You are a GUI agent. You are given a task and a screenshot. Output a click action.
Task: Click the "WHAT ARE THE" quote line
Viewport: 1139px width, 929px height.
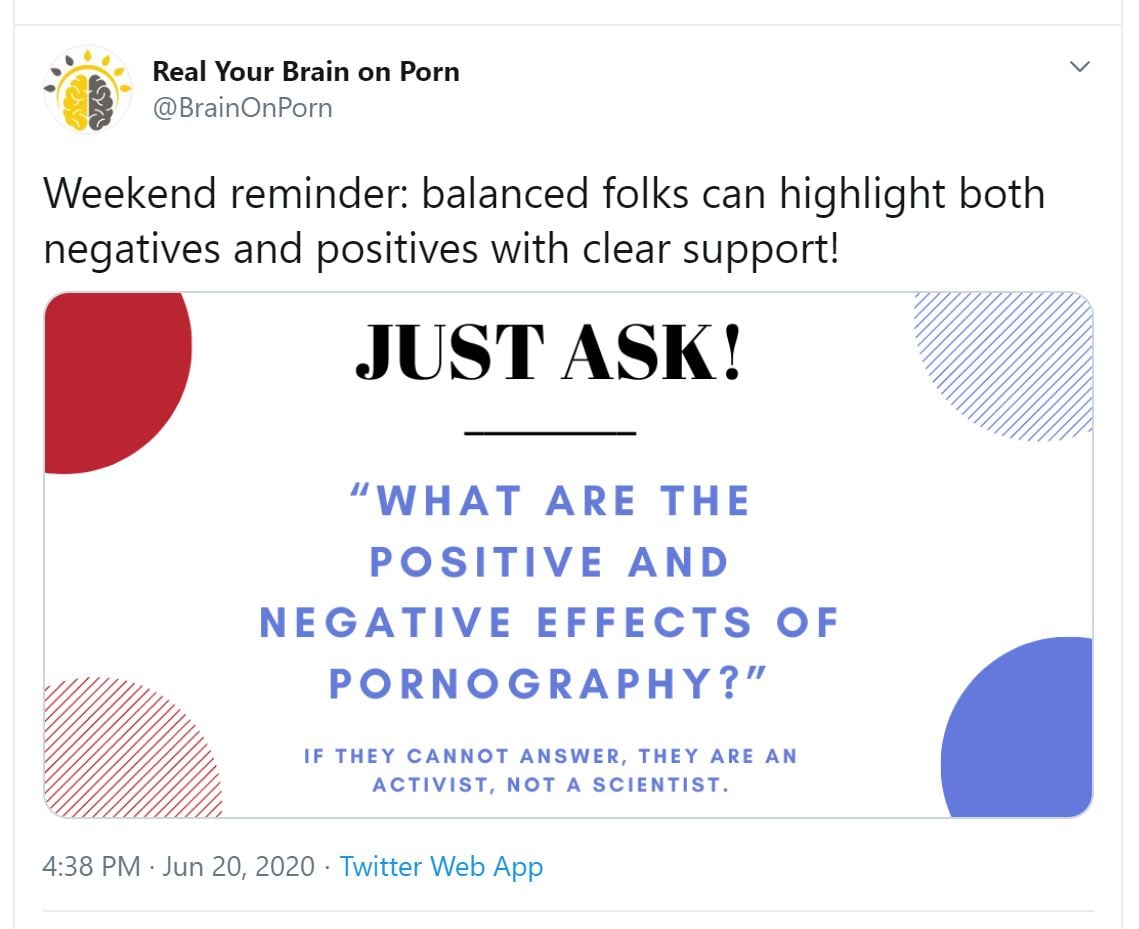click(549, 501)
